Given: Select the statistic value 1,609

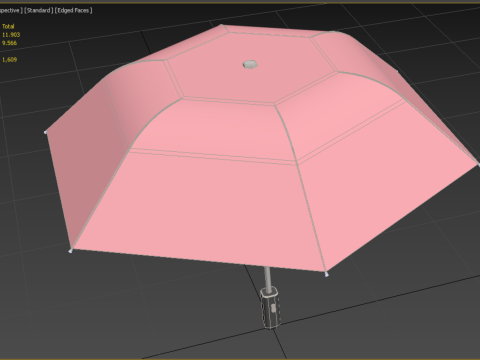Looking at the screenshot, I should point(9,60).
